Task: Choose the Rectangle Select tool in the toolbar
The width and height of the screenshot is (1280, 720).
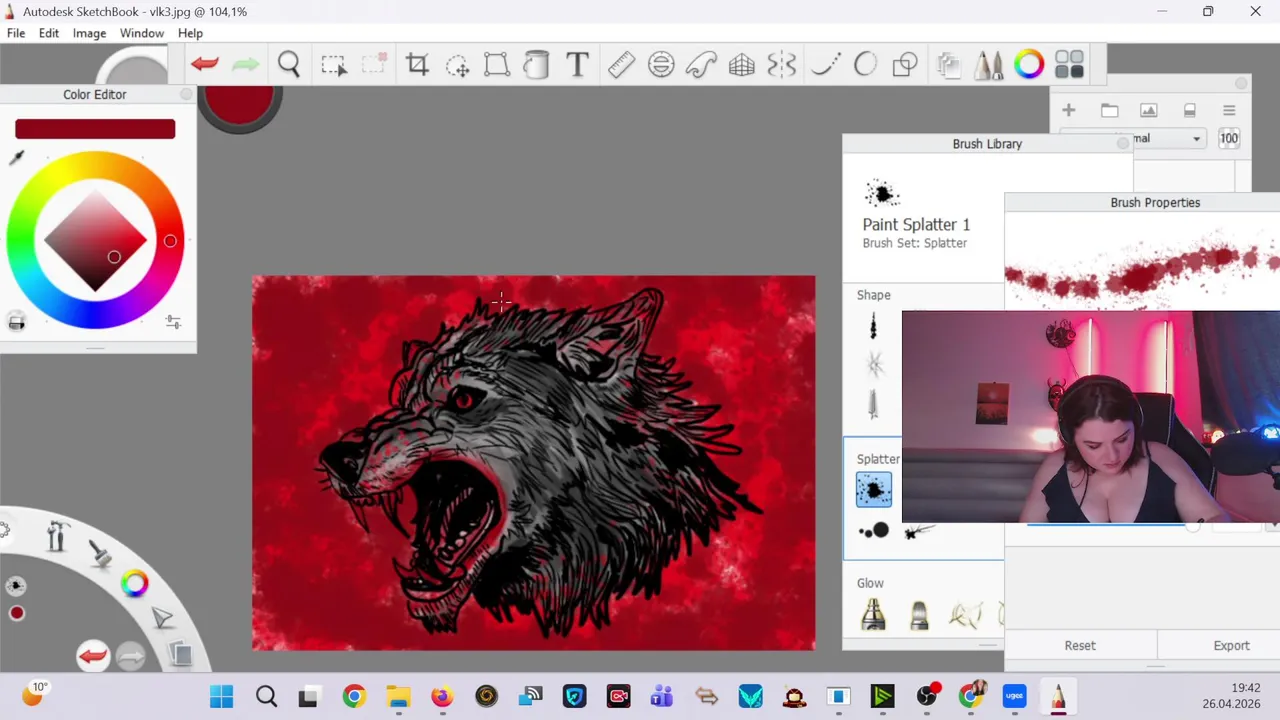Action: pyautogui.click(x=334, y=65)
